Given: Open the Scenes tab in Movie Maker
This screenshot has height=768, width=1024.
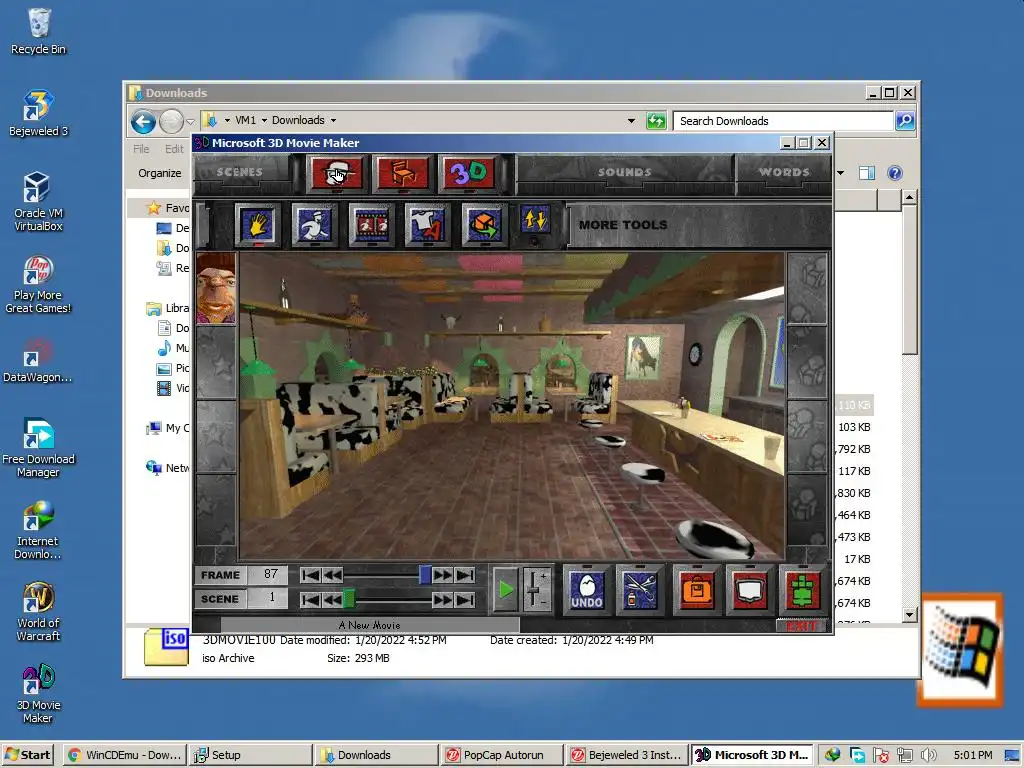Looking at the screenshot, I should pyautogui.click(x=240, y=172).
